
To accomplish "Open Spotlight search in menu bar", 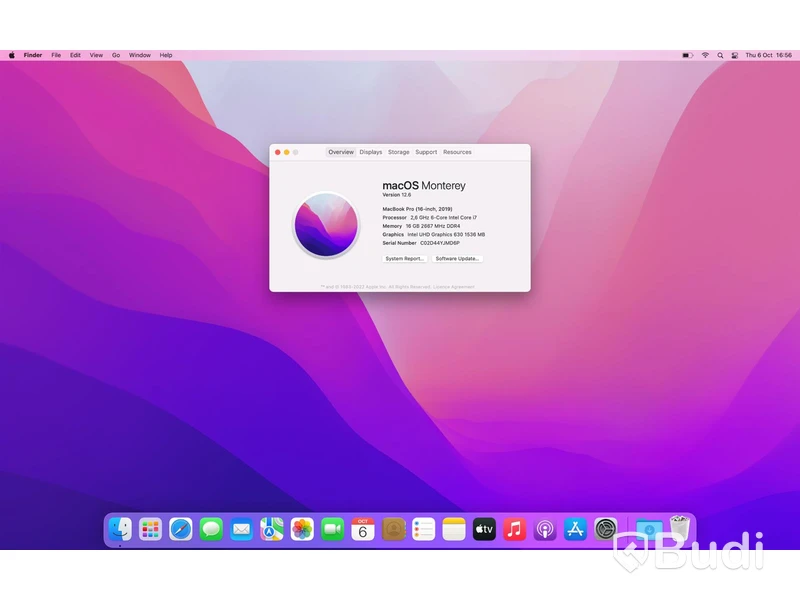I will (x=720, y=55).
